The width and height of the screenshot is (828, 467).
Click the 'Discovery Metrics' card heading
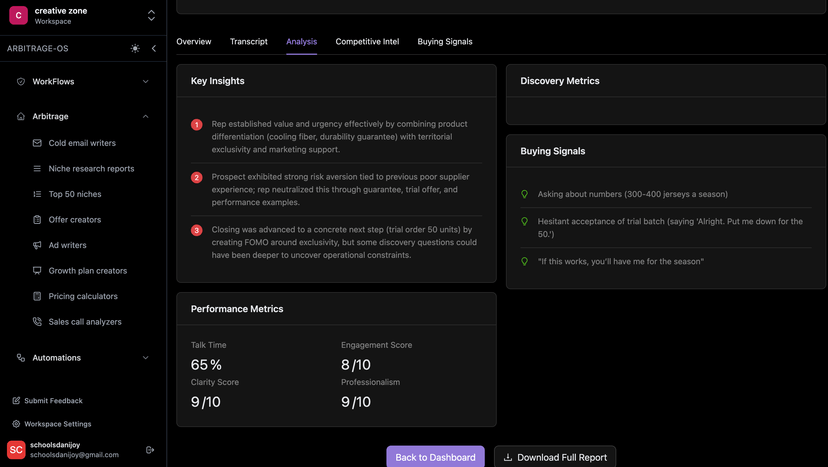(560, 81)
